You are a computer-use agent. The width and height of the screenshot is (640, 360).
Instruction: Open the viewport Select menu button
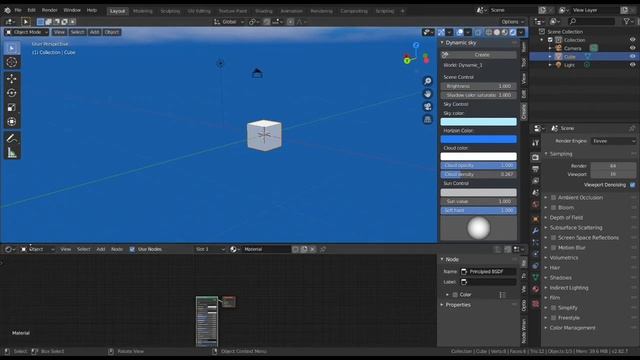point(77,32)
